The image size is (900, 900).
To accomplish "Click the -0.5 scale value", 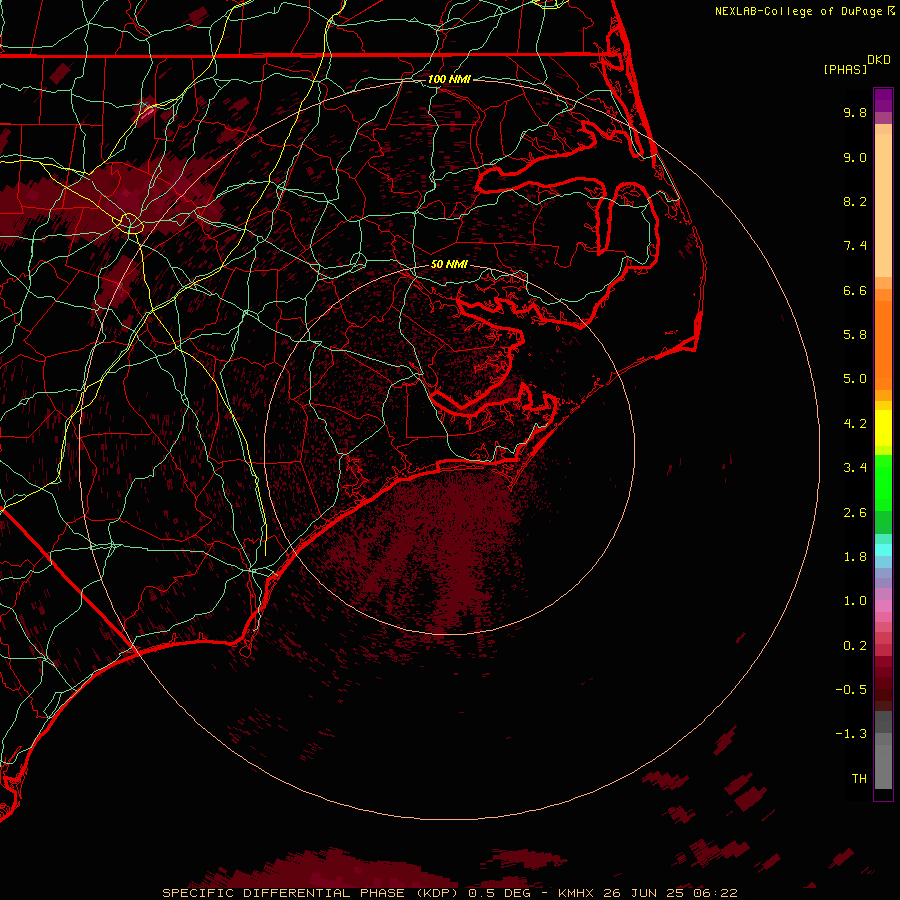I will 851,690.
